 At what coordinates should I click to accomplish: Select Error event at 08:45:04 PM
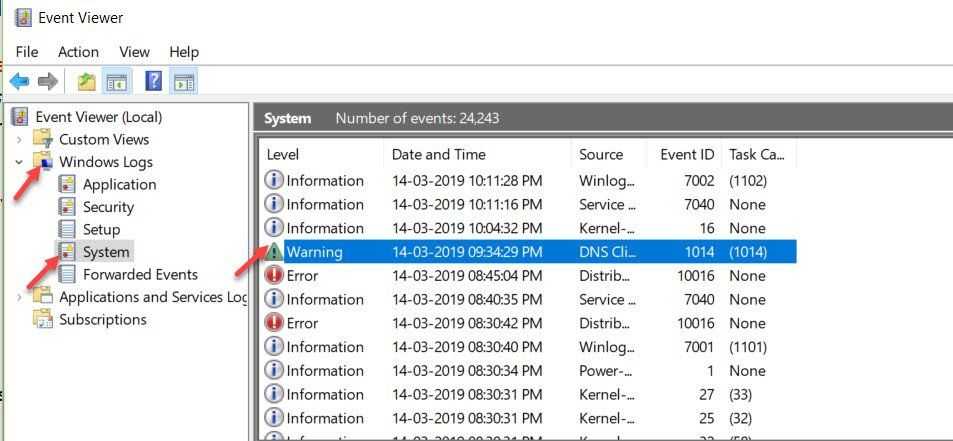tap(529, 276)
